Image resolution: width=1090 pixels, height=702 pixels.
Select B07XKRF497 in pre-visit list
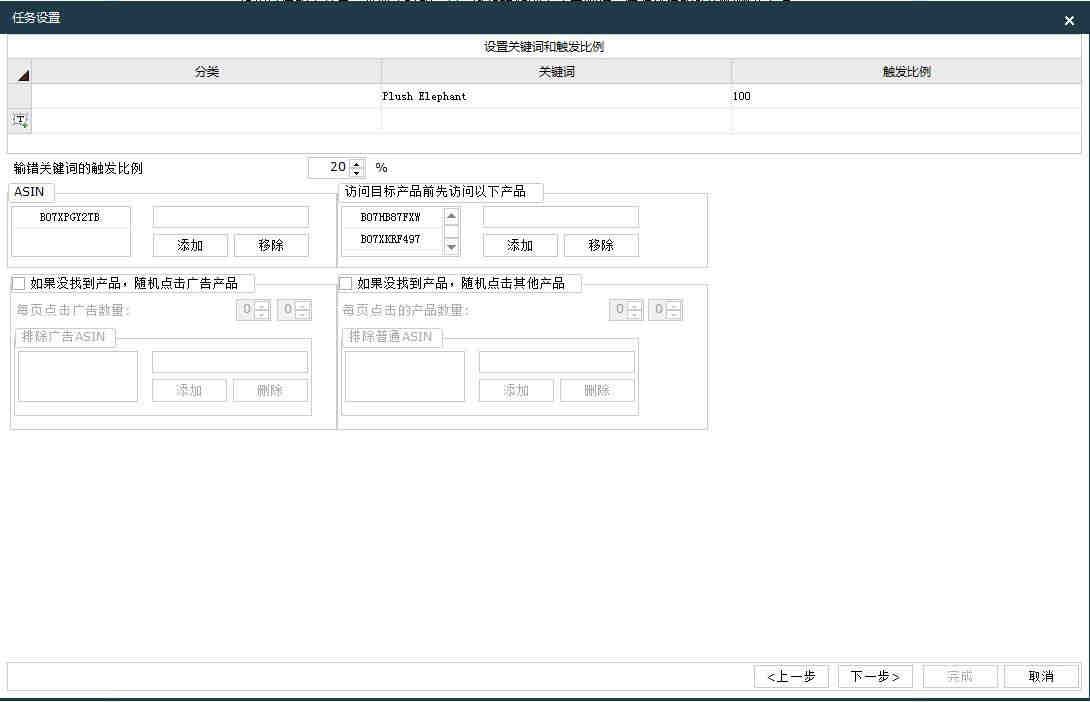[x=391, y=239]
